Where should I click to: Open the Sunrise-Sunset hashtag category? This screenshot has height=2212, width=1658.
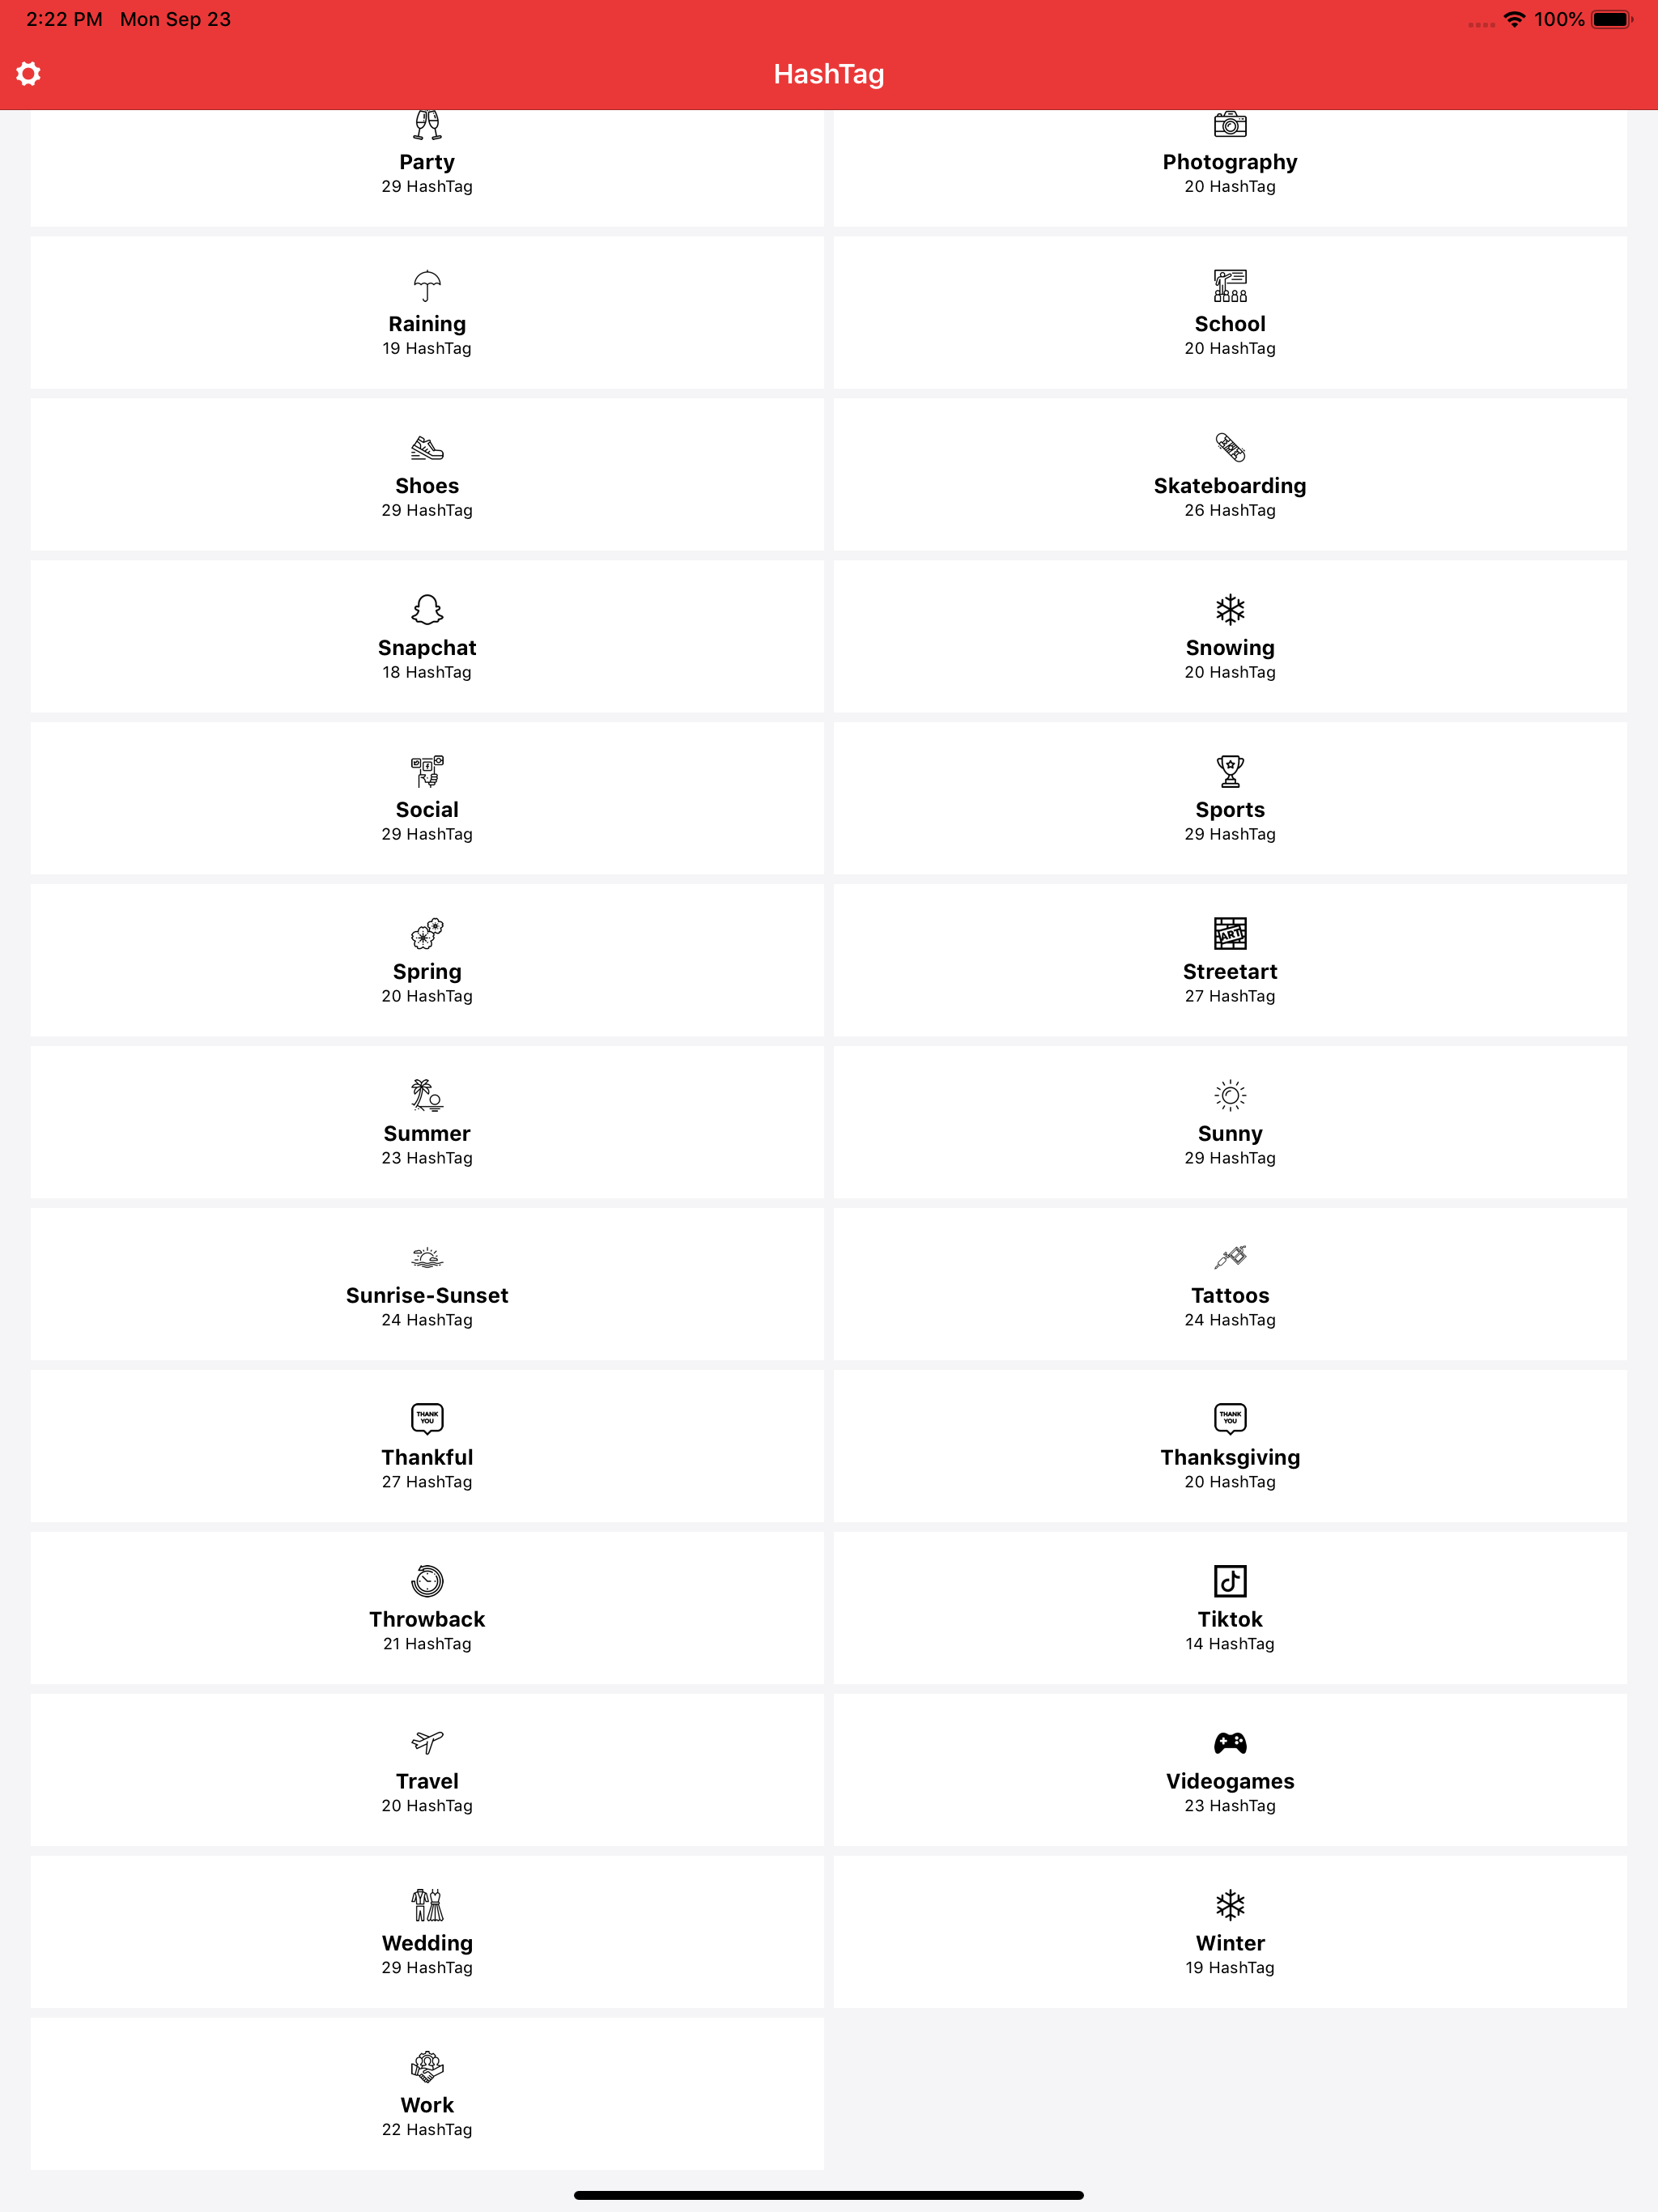coord(427,1284)
